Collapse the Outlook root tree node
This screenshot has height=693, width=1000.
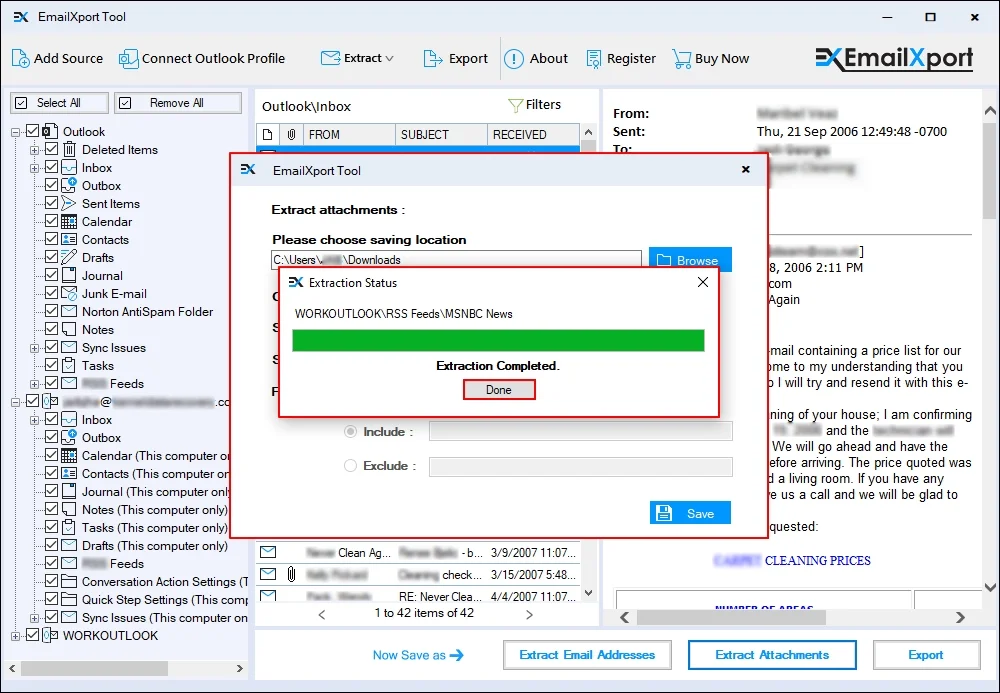point(16,132)
